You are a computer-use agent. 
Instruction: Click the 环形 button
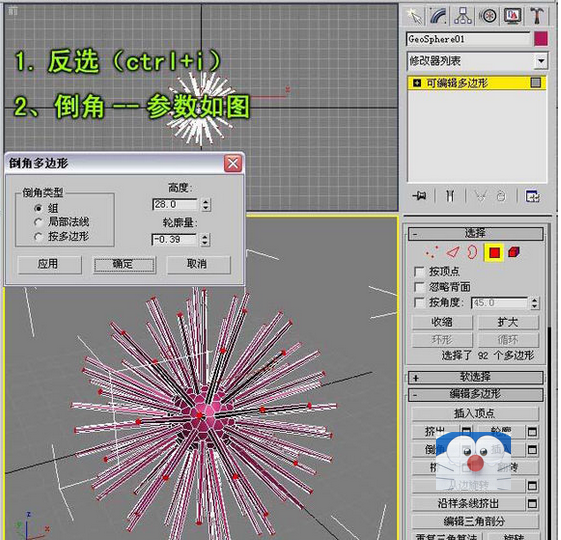[442, 340]
